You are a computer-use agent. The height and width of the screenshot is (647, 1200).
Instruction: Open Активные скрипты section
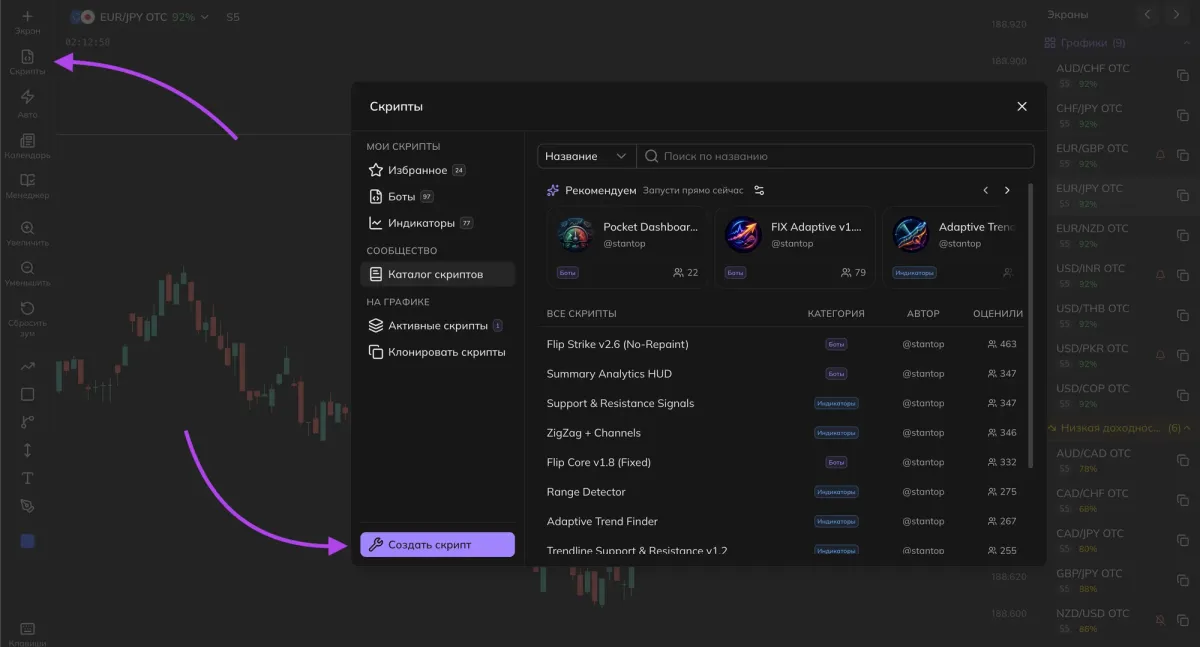tap(438, 325)
